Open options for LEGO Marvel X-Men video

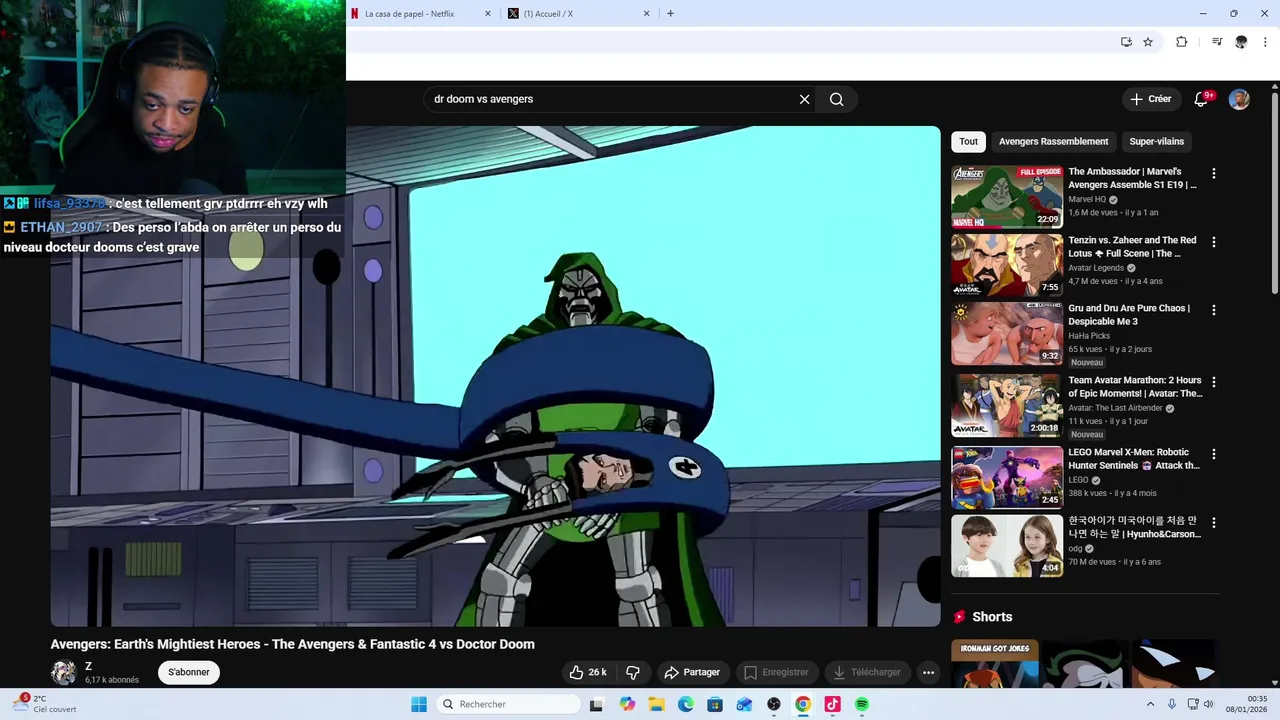(1213, 454)
